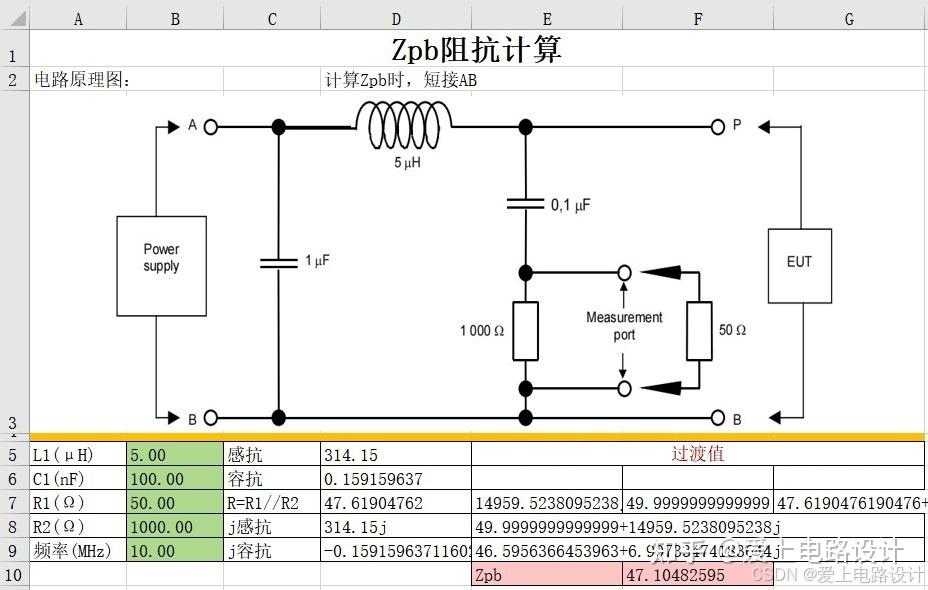Click the label cell 'R2(Ω)'
The image size is (928, 590).
click(78, 526)
